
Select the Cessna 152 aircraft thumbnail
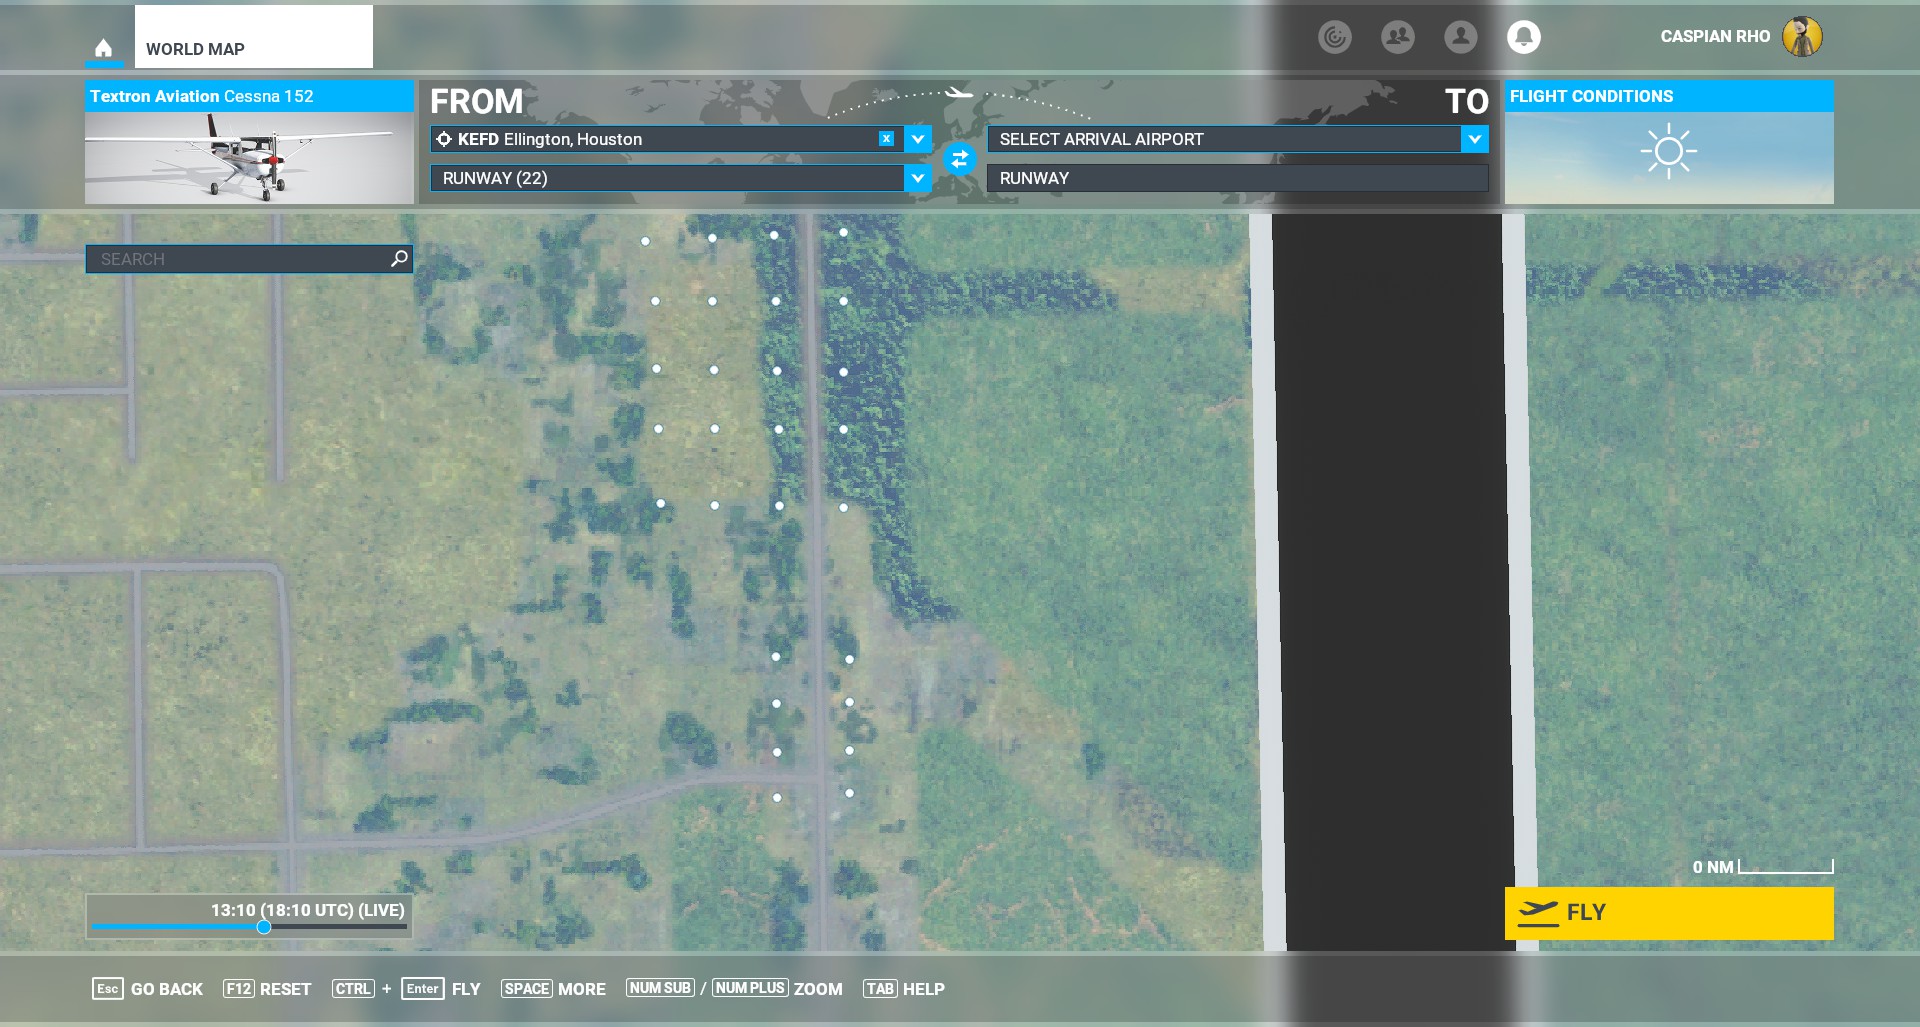point(249,157)
